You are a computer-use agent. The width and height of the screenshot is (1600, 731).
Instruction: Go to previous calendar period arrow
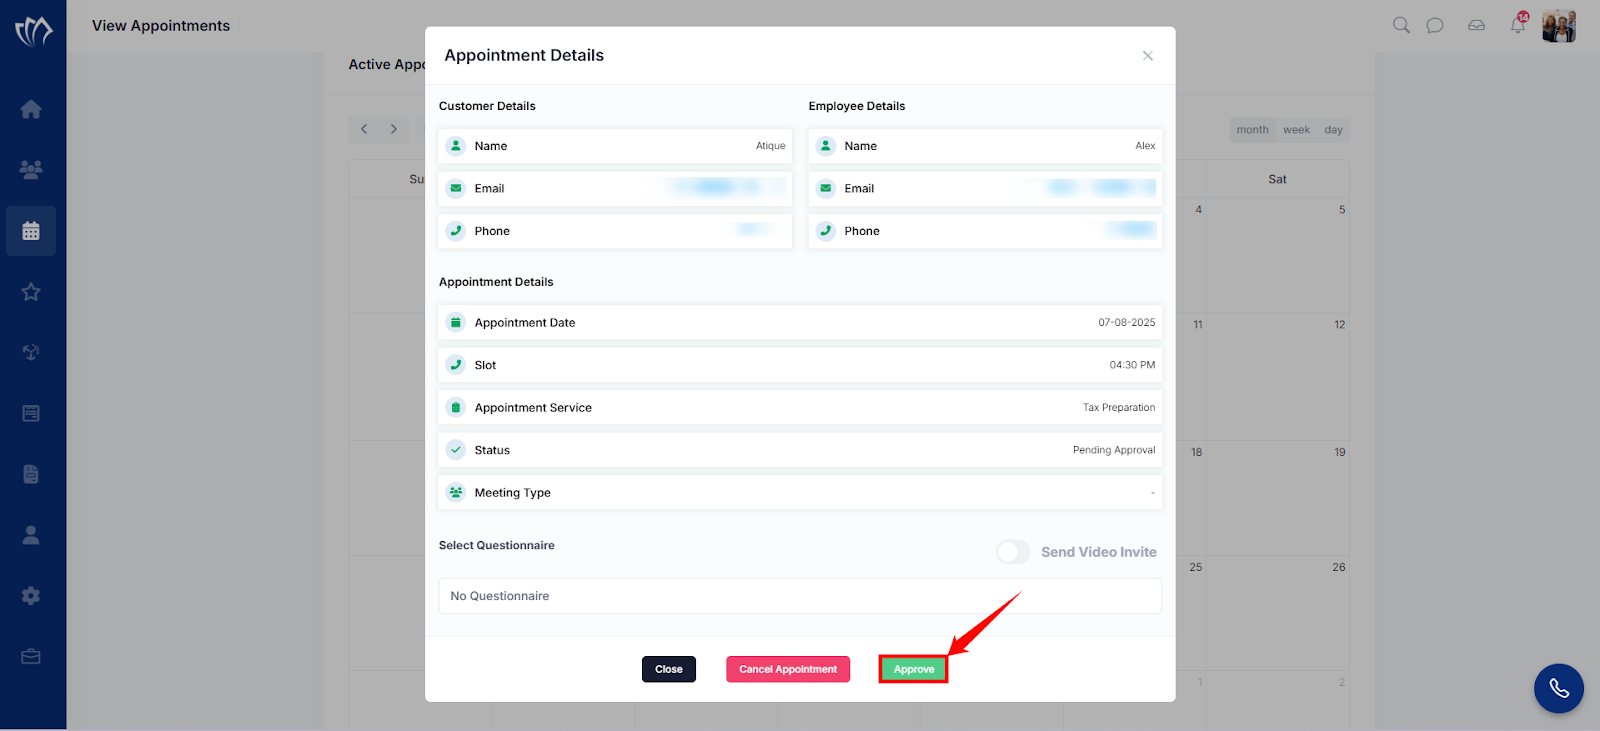click(x=364, y=129)
